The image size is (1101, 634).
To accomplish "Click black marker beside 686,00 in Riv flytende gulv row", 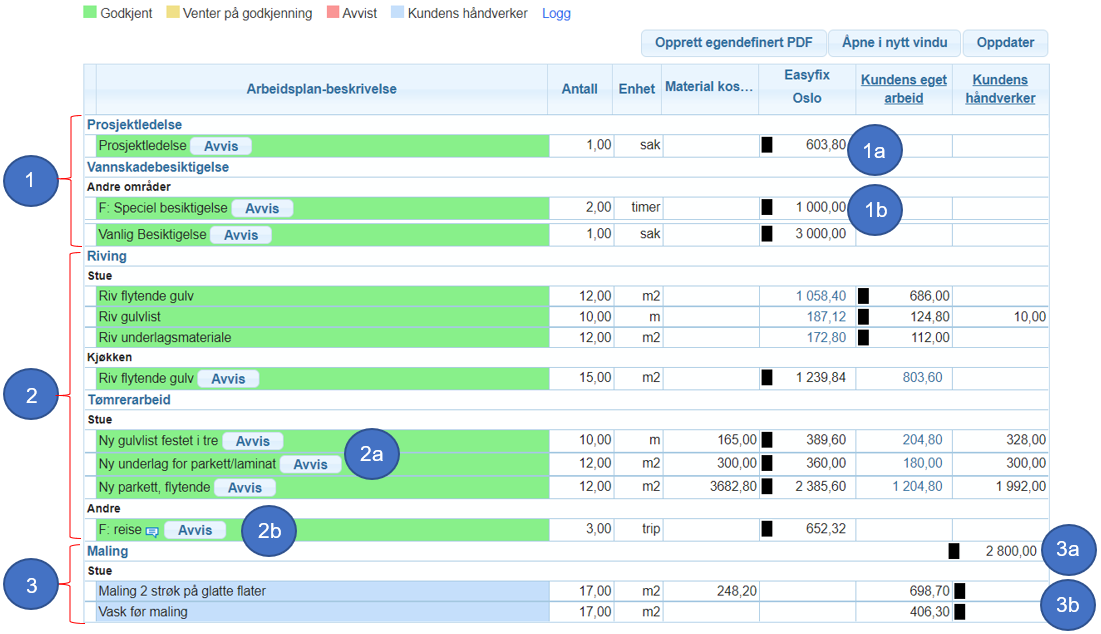I will (863, 296).
